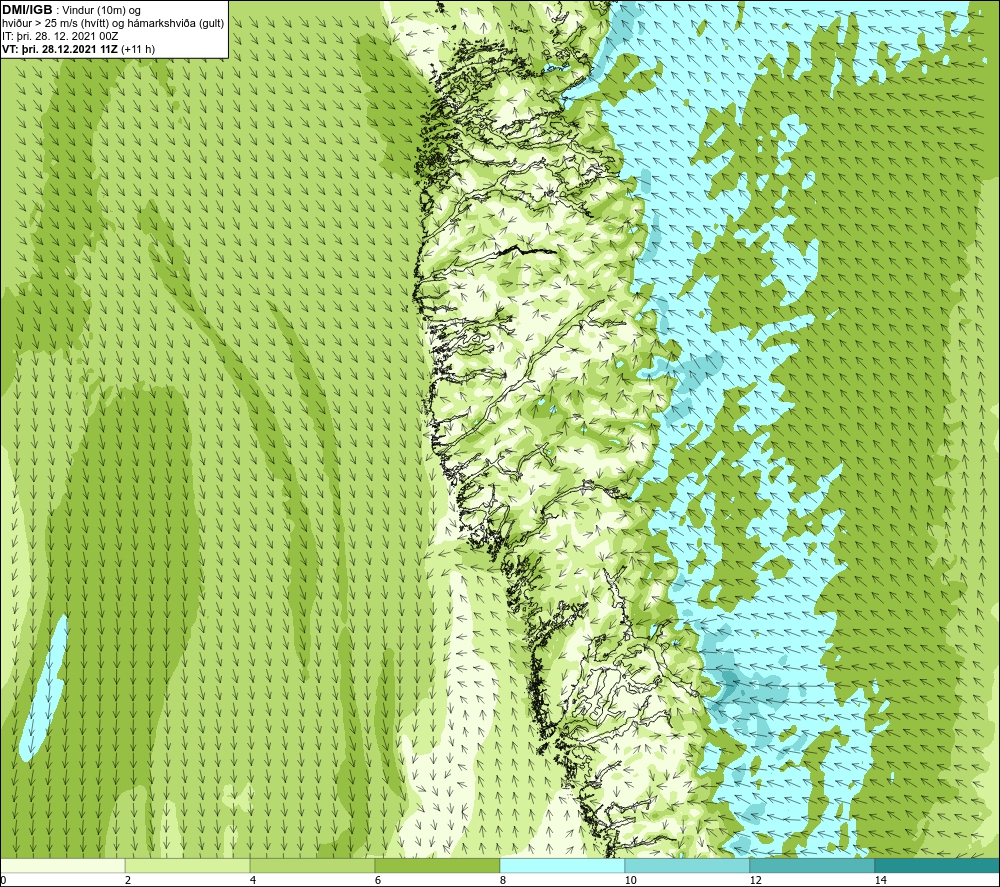Click the 2–4 m/s light green scale band
Screen dimensions: 1000x887
pyautogui.click(x=188, y=865)
